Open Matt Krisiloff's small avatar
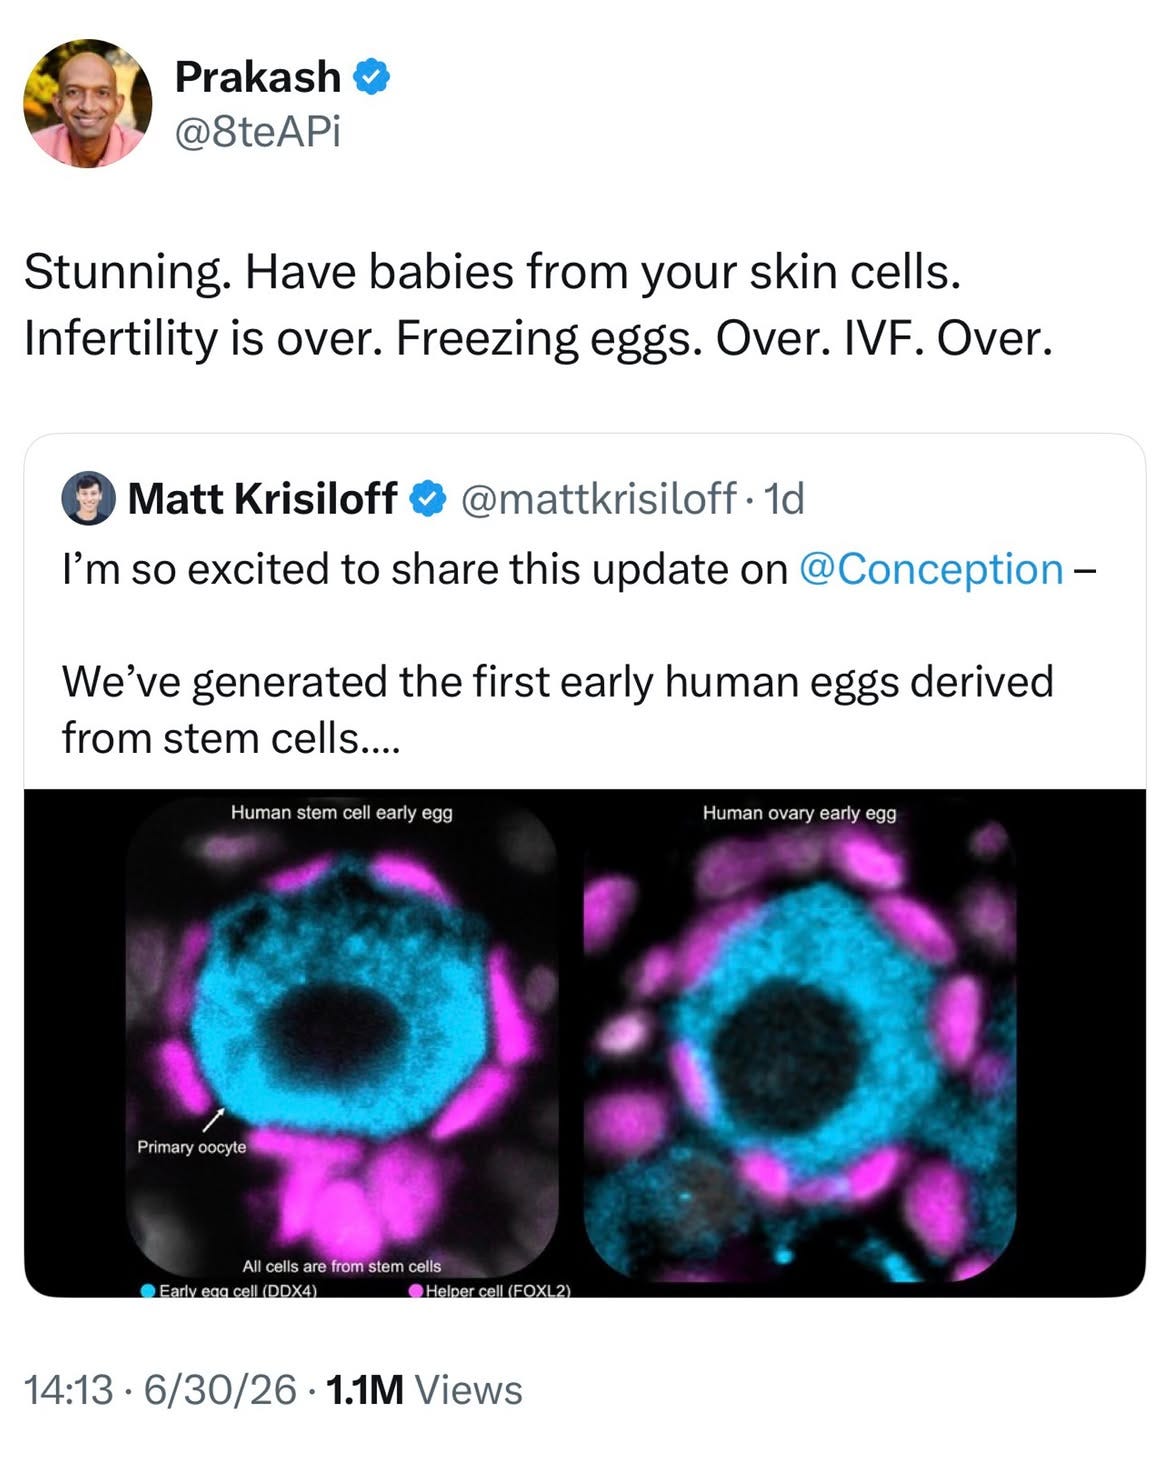This screenshot has height=1463, width=1170. coord(88,498)
